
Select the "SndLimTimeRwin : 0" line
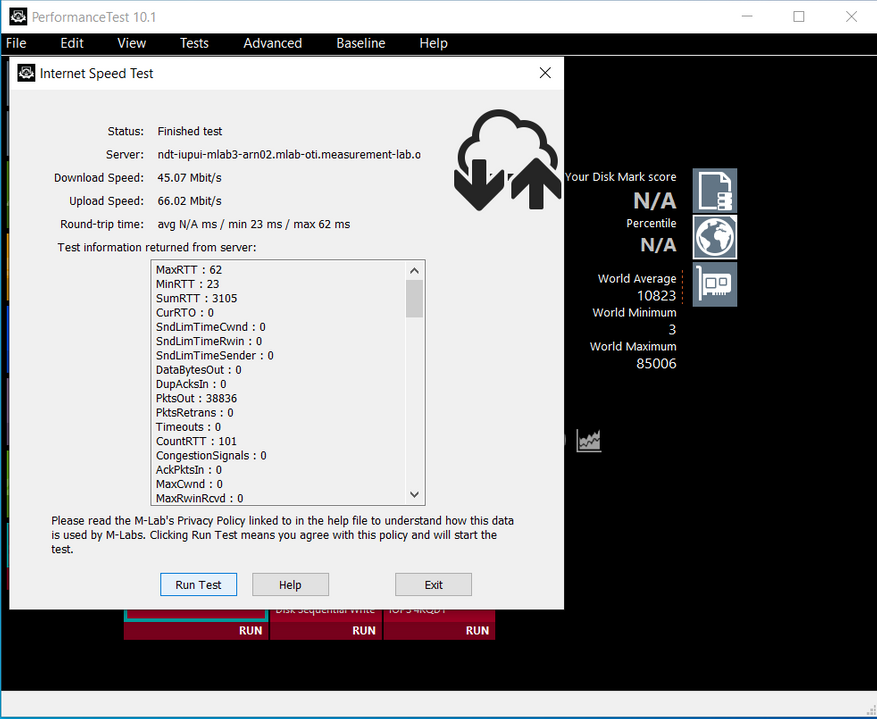pyautogui.click(x=209, y=341)
